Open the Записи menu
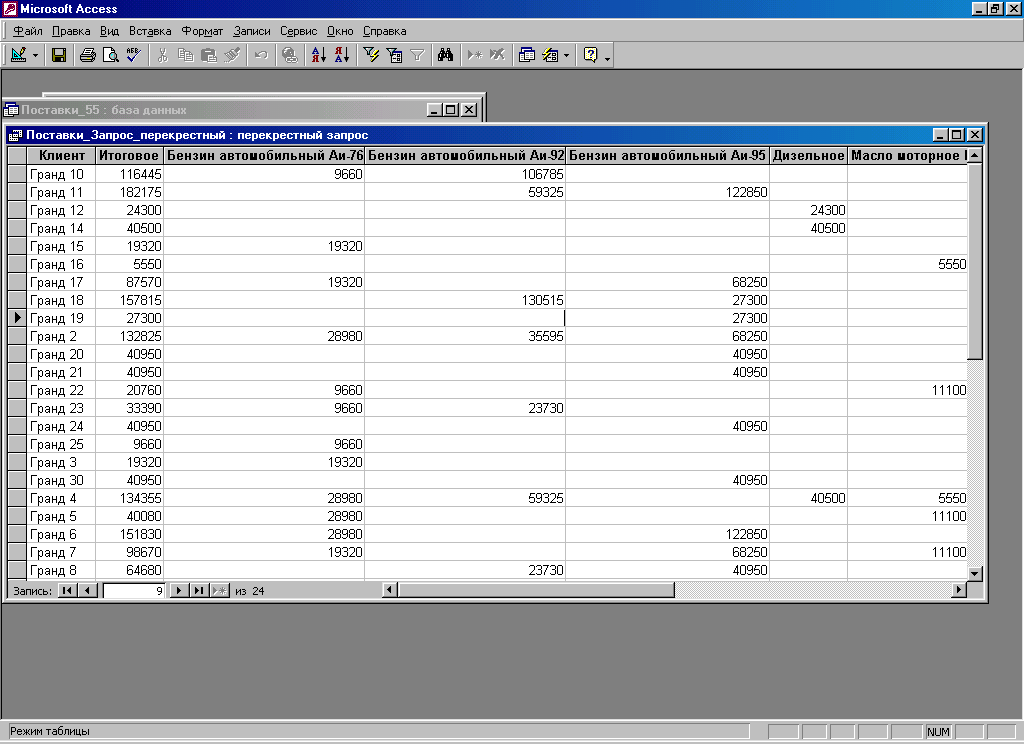 (251, 31)
